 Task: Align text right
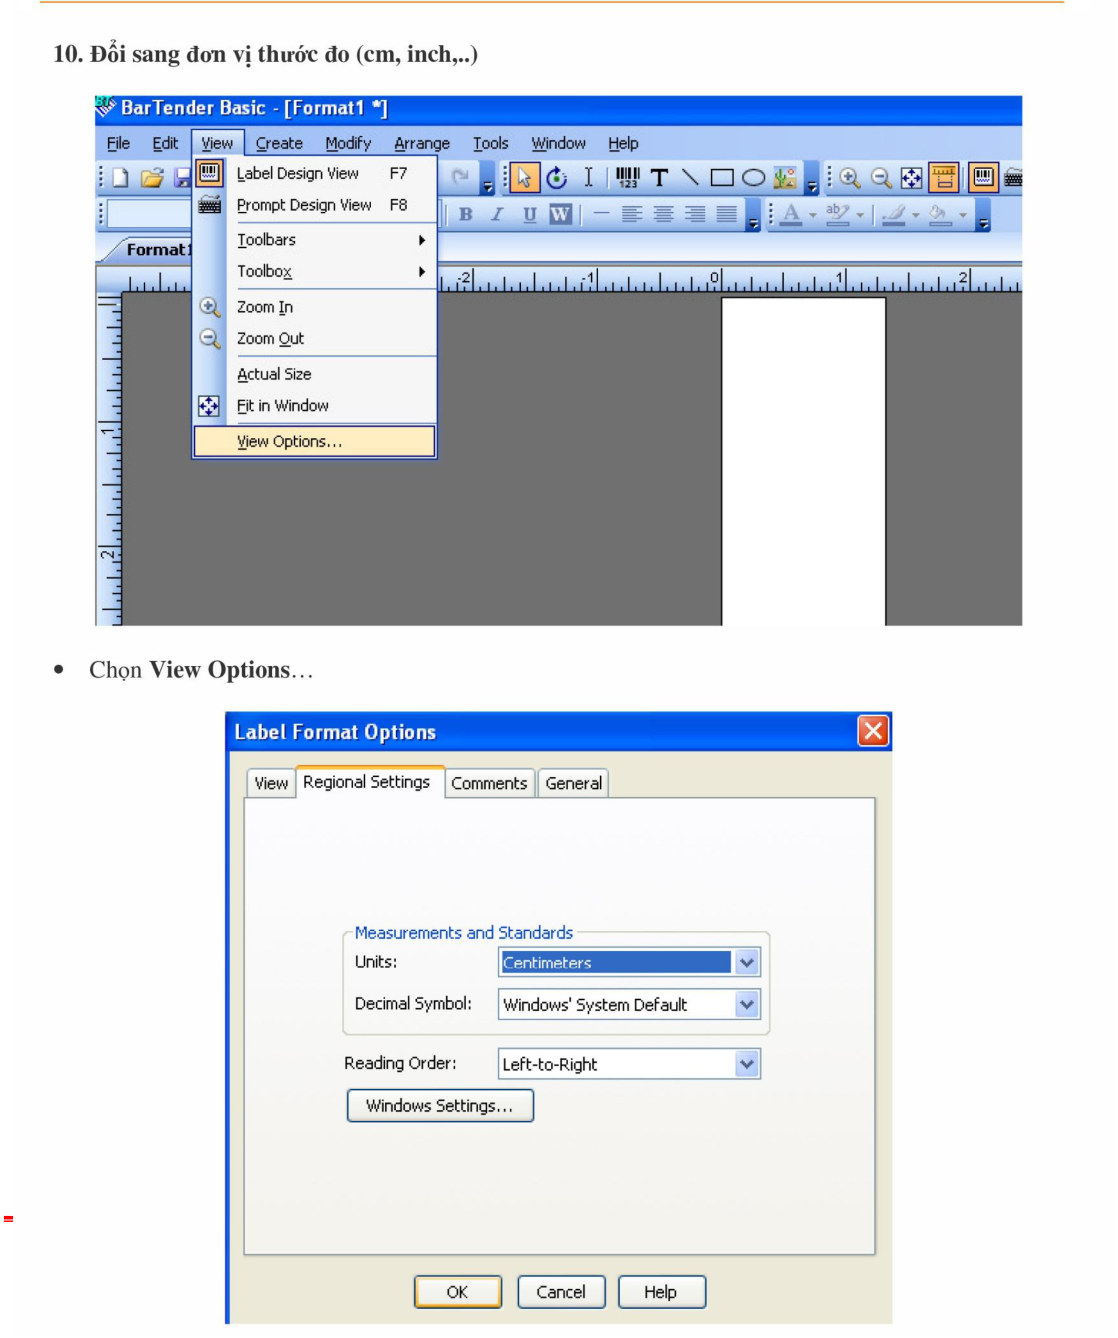[x=695, y=214]
